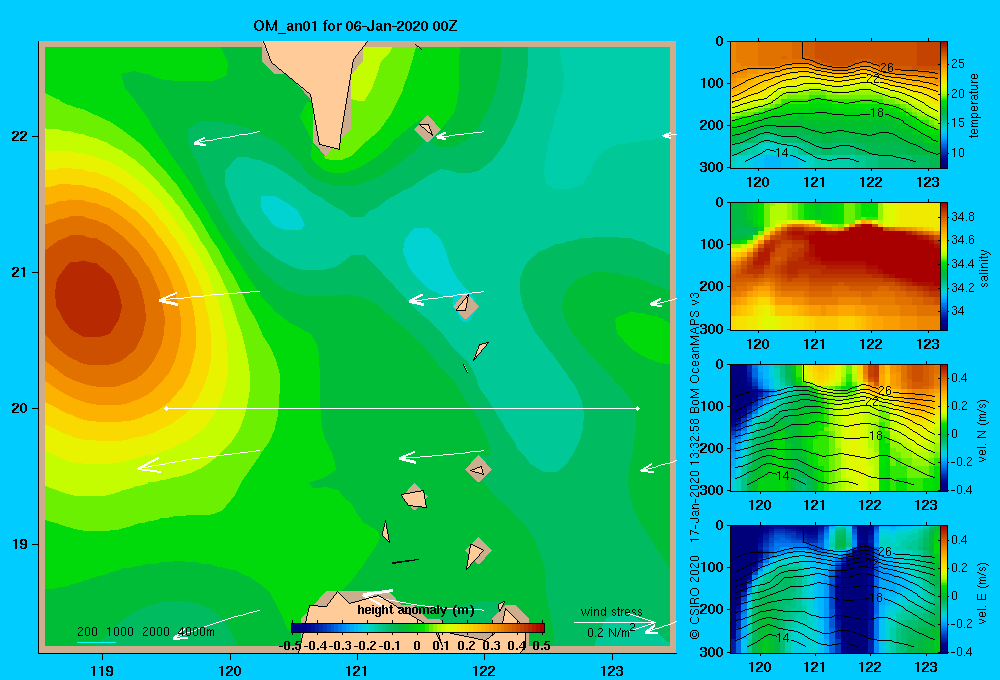Click longitude label 123 on main map
This screenshot has height=680, width=1000.
coord(612,670)
